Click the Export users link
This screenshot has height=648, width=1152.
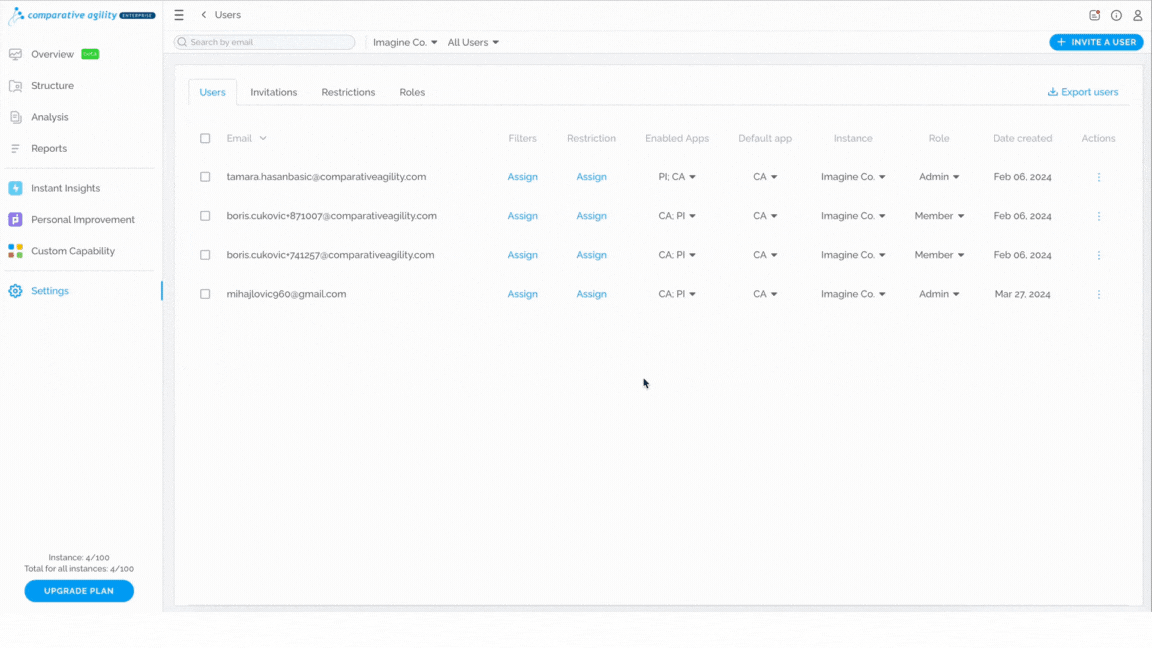tap(1083, 93)
